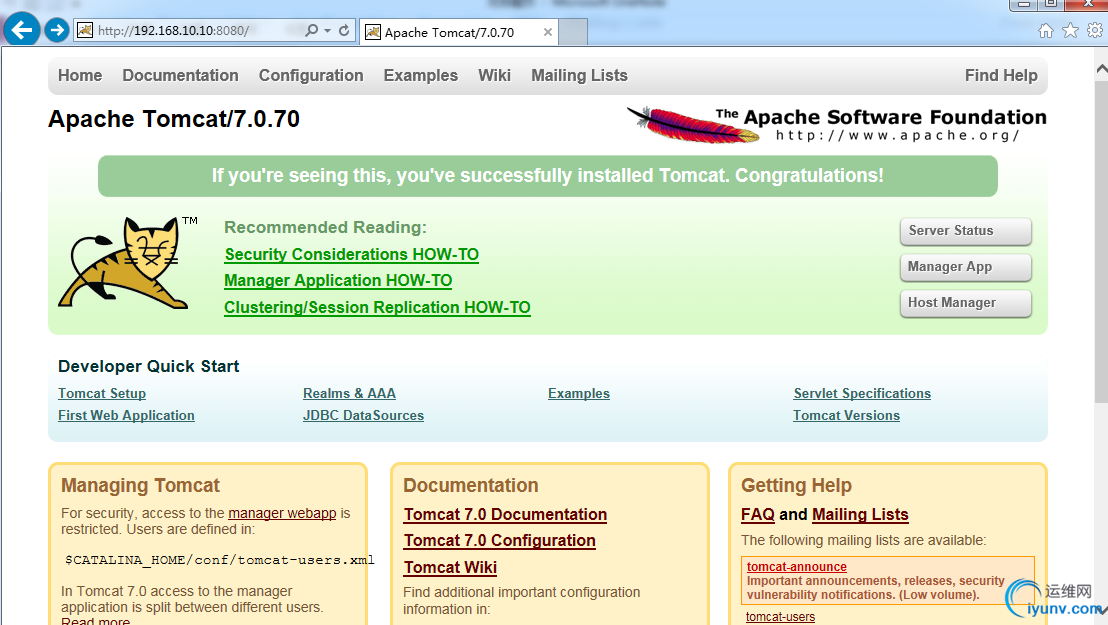Open First Web Application link
This screenshot has height=625, width=1108.
126,416
